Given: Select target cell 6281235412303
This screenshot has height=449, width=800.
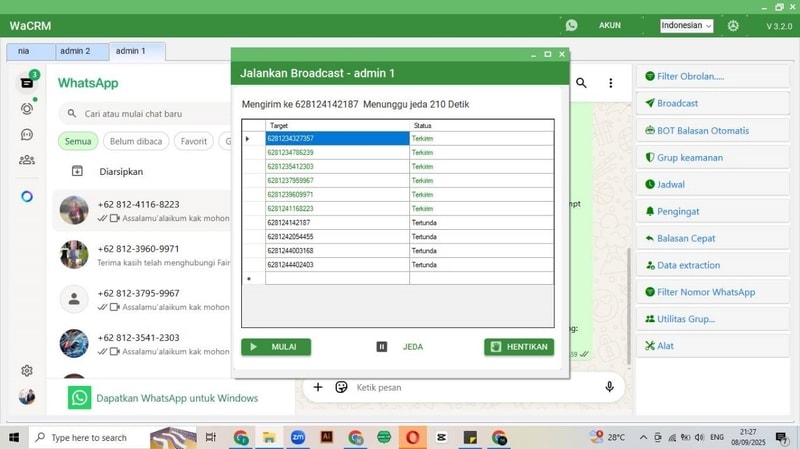Looking at the screenshot, I should [x=337, y=166].
